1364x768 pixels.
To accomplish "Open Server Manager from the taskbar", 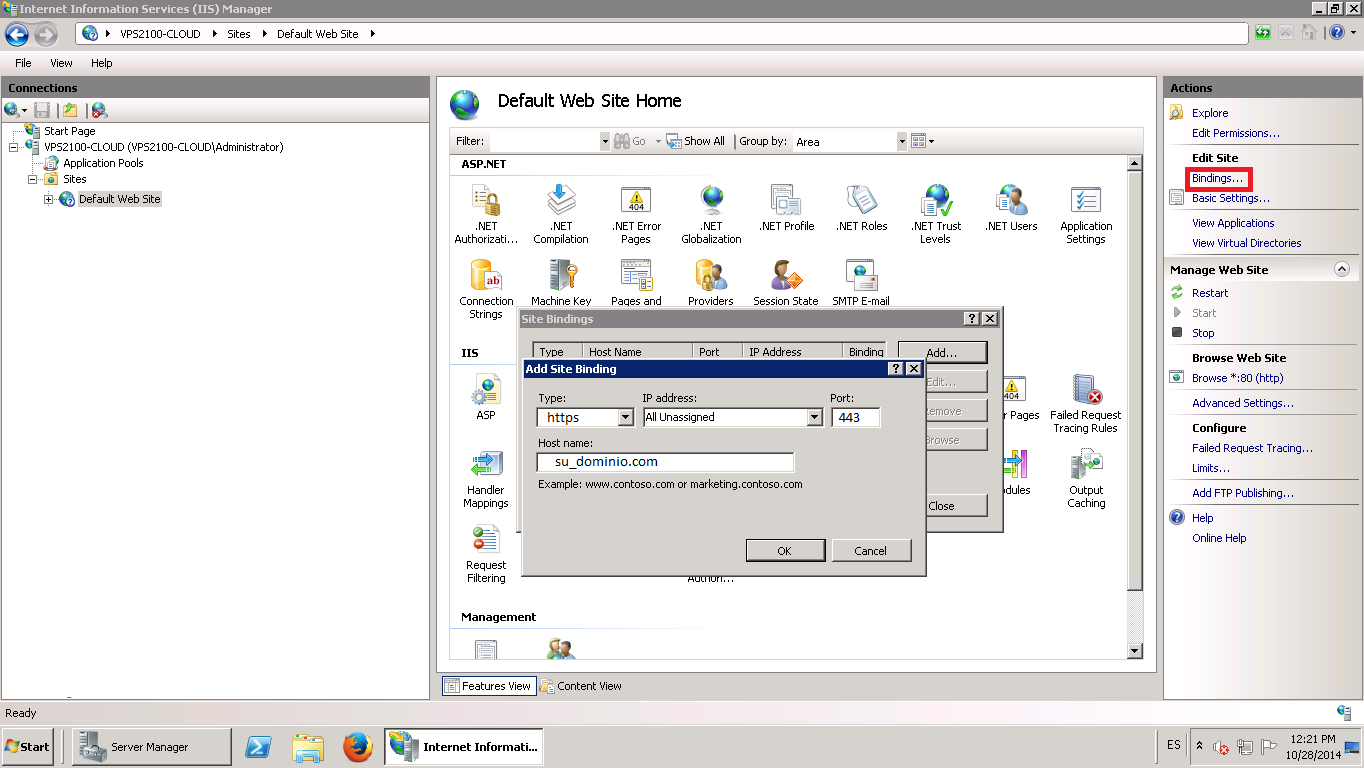I will (151, 746).
